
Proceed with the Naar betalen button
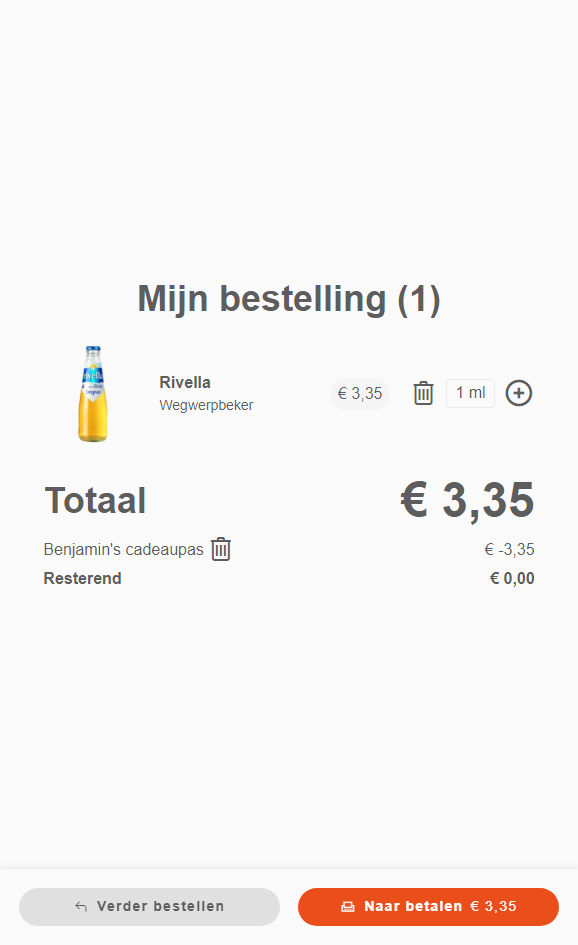[x=428, y=906]
